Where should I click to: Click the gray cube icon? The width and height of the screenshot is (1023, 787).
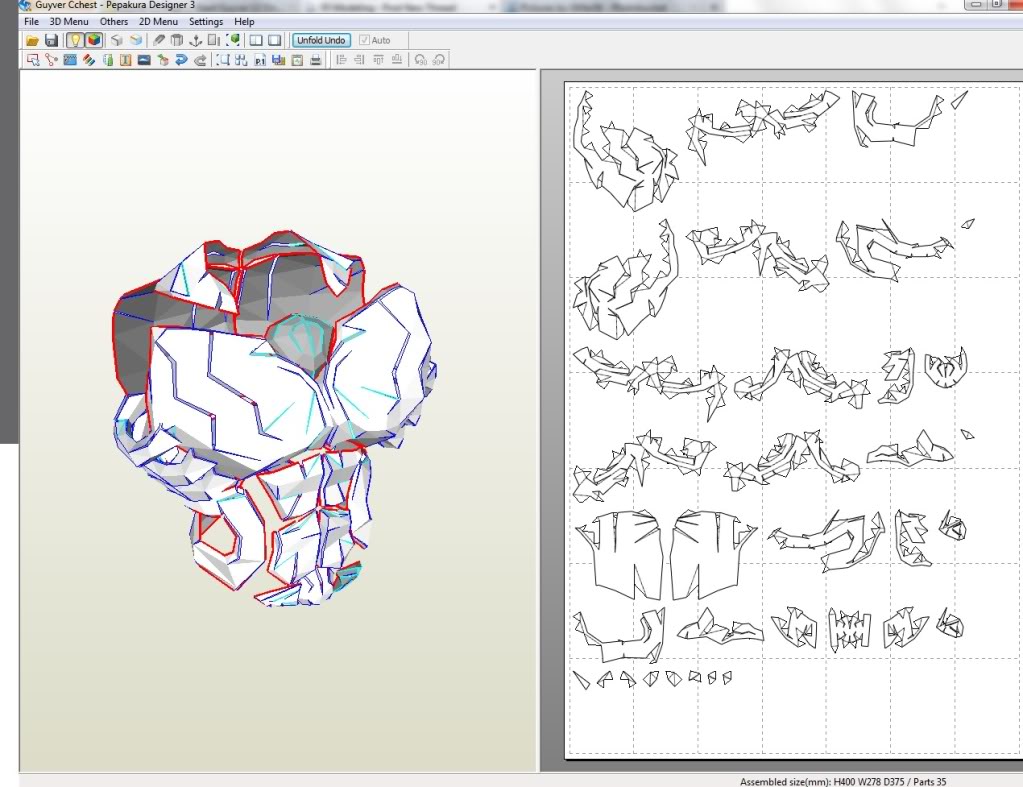point(117,40)
